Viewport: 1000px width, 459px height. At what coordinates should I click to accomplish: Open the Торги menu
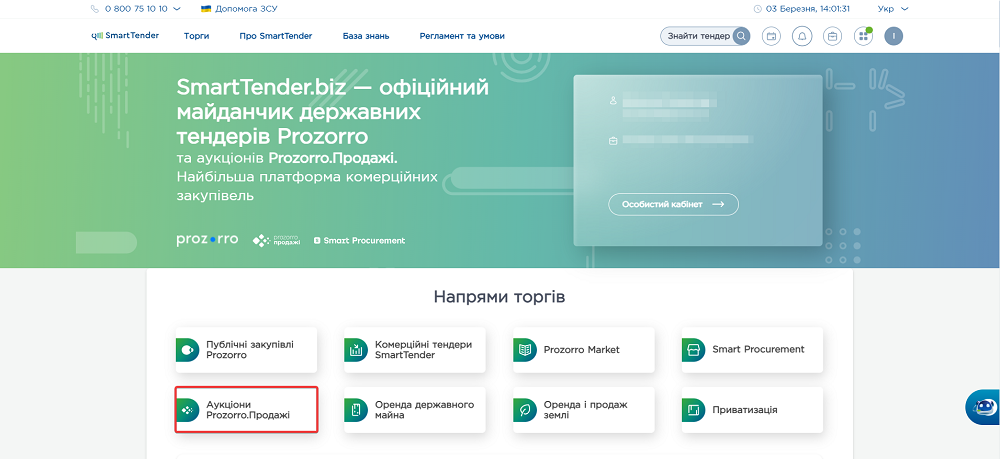[x=196, y=36]
